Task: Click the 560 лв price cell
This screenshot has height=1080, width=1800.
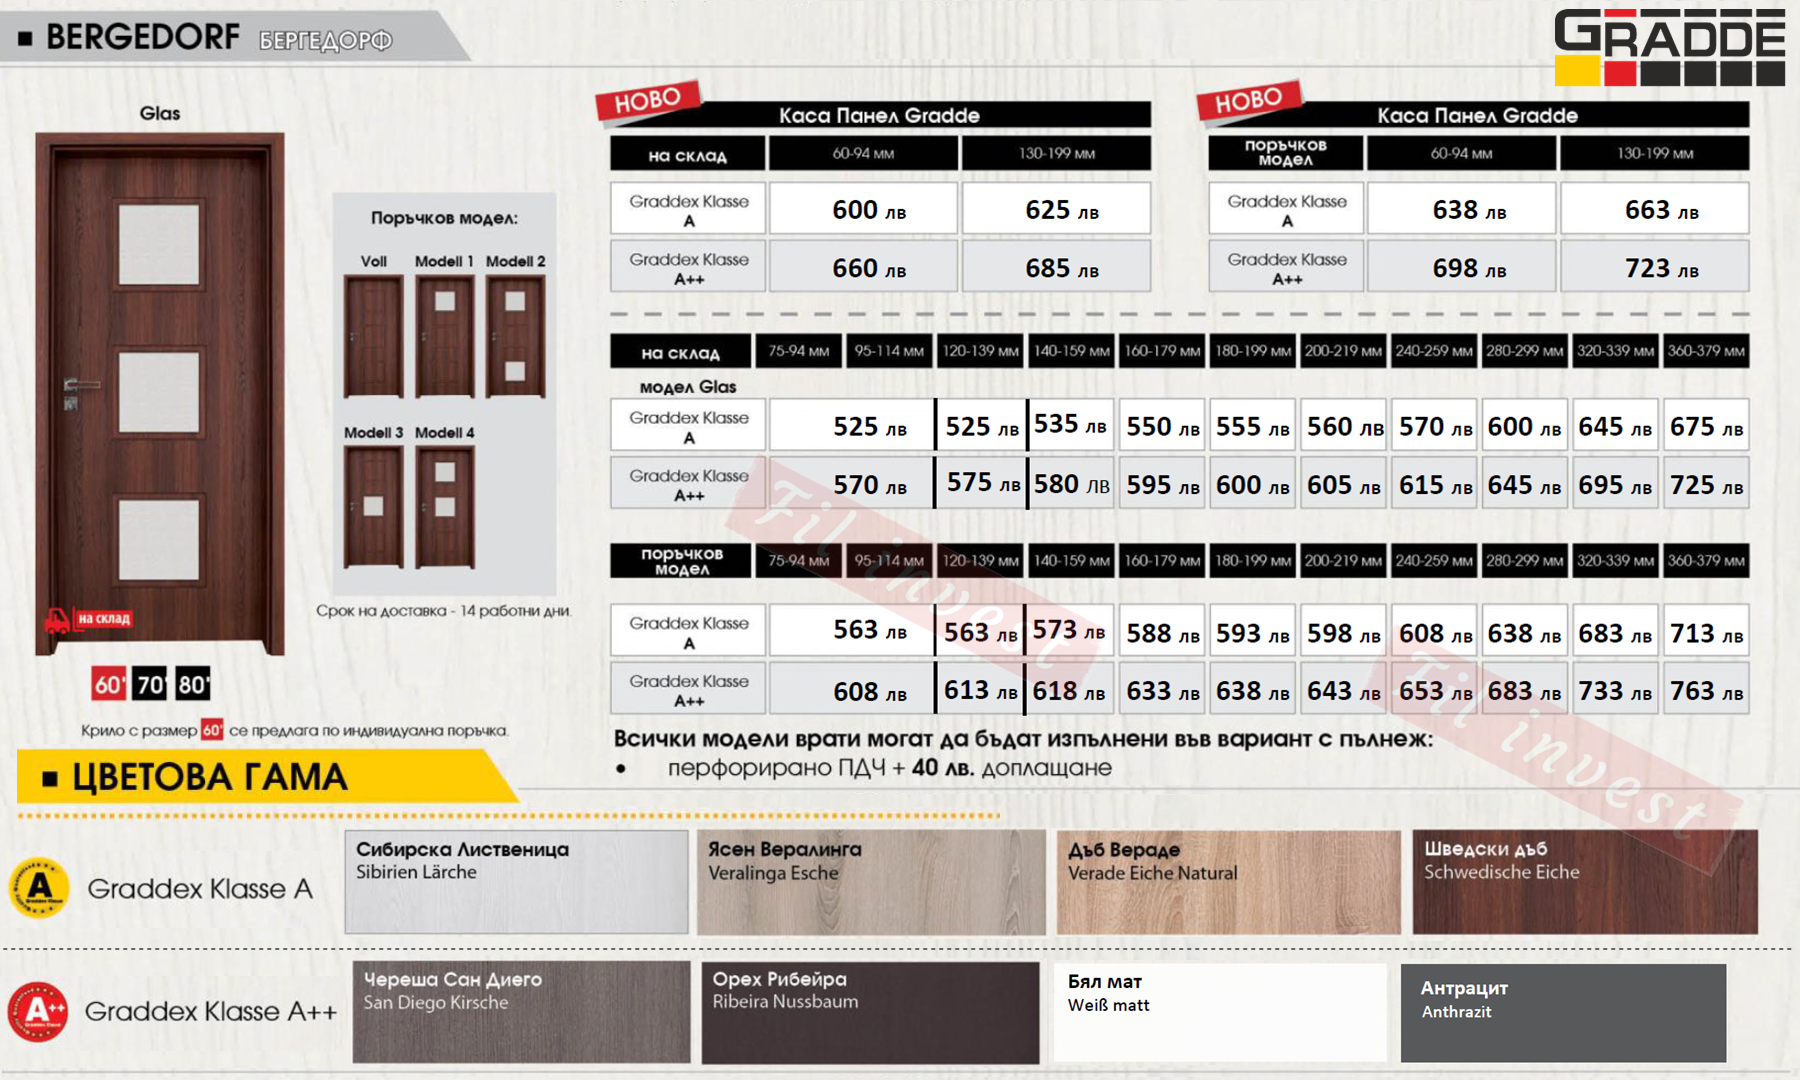Action: pyautogui.click(x=1344, y=425)
